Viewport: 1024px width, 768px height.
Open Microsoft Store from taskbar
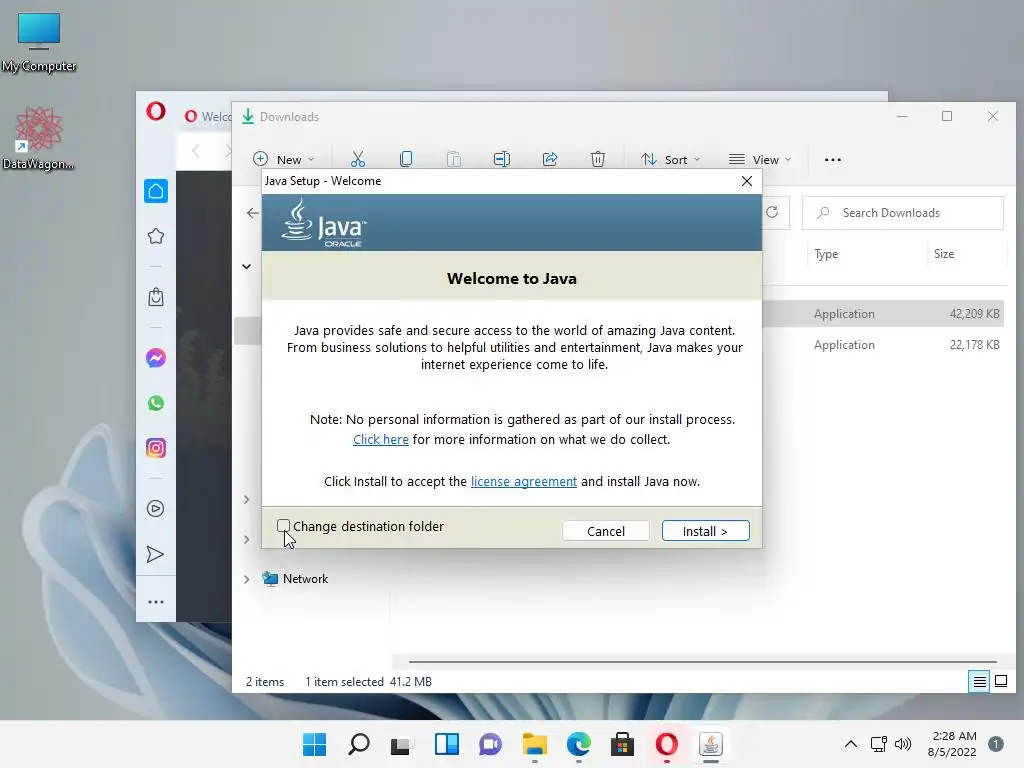[622, 744]
